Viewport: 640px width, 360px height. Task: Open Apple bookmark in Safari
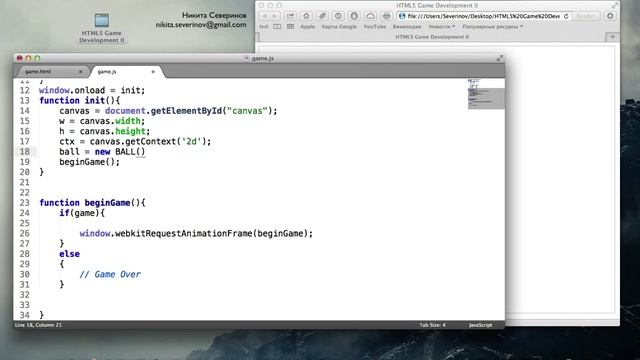[x=307, y=27]
